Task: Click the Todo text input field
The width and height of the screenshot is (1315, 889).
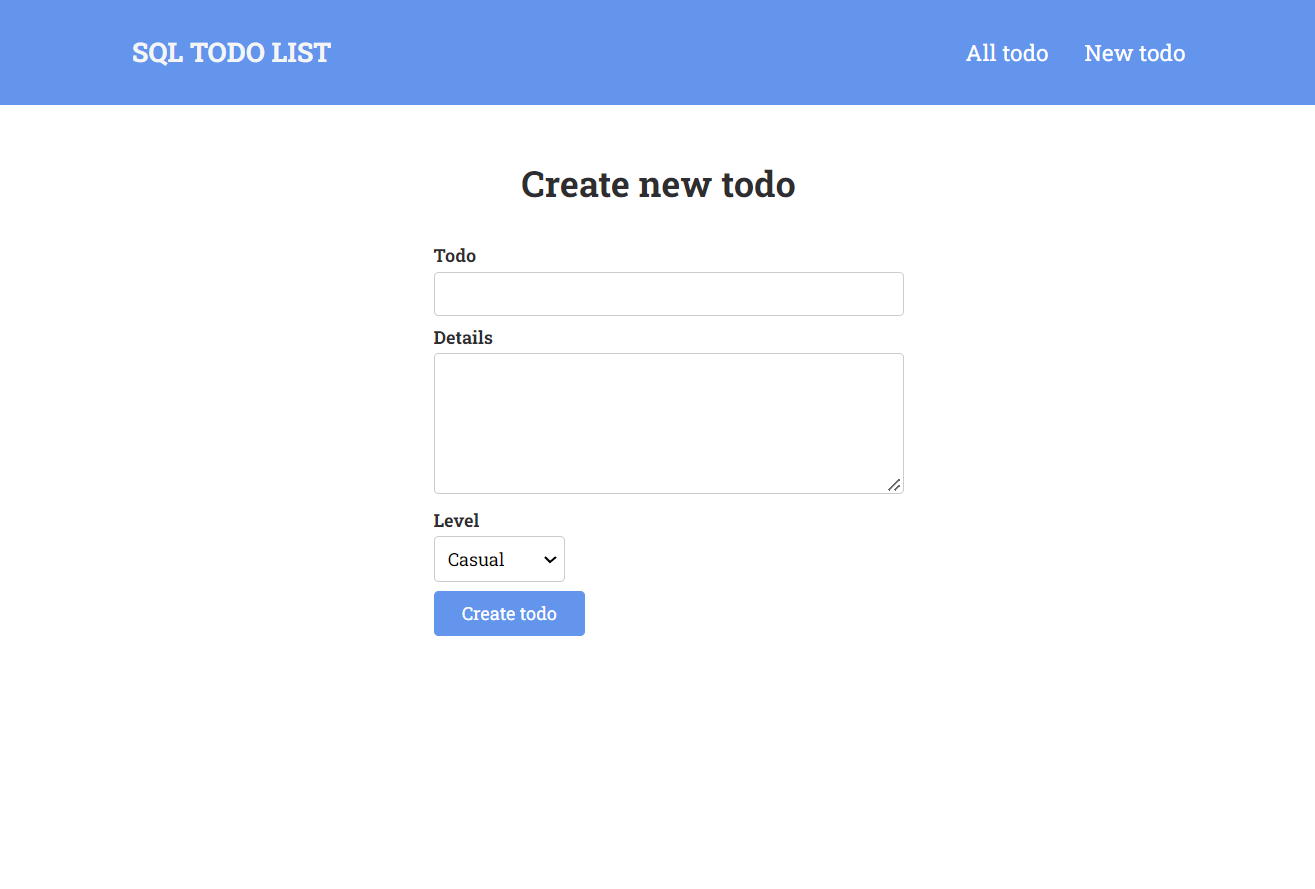Action: coord(668,293)
